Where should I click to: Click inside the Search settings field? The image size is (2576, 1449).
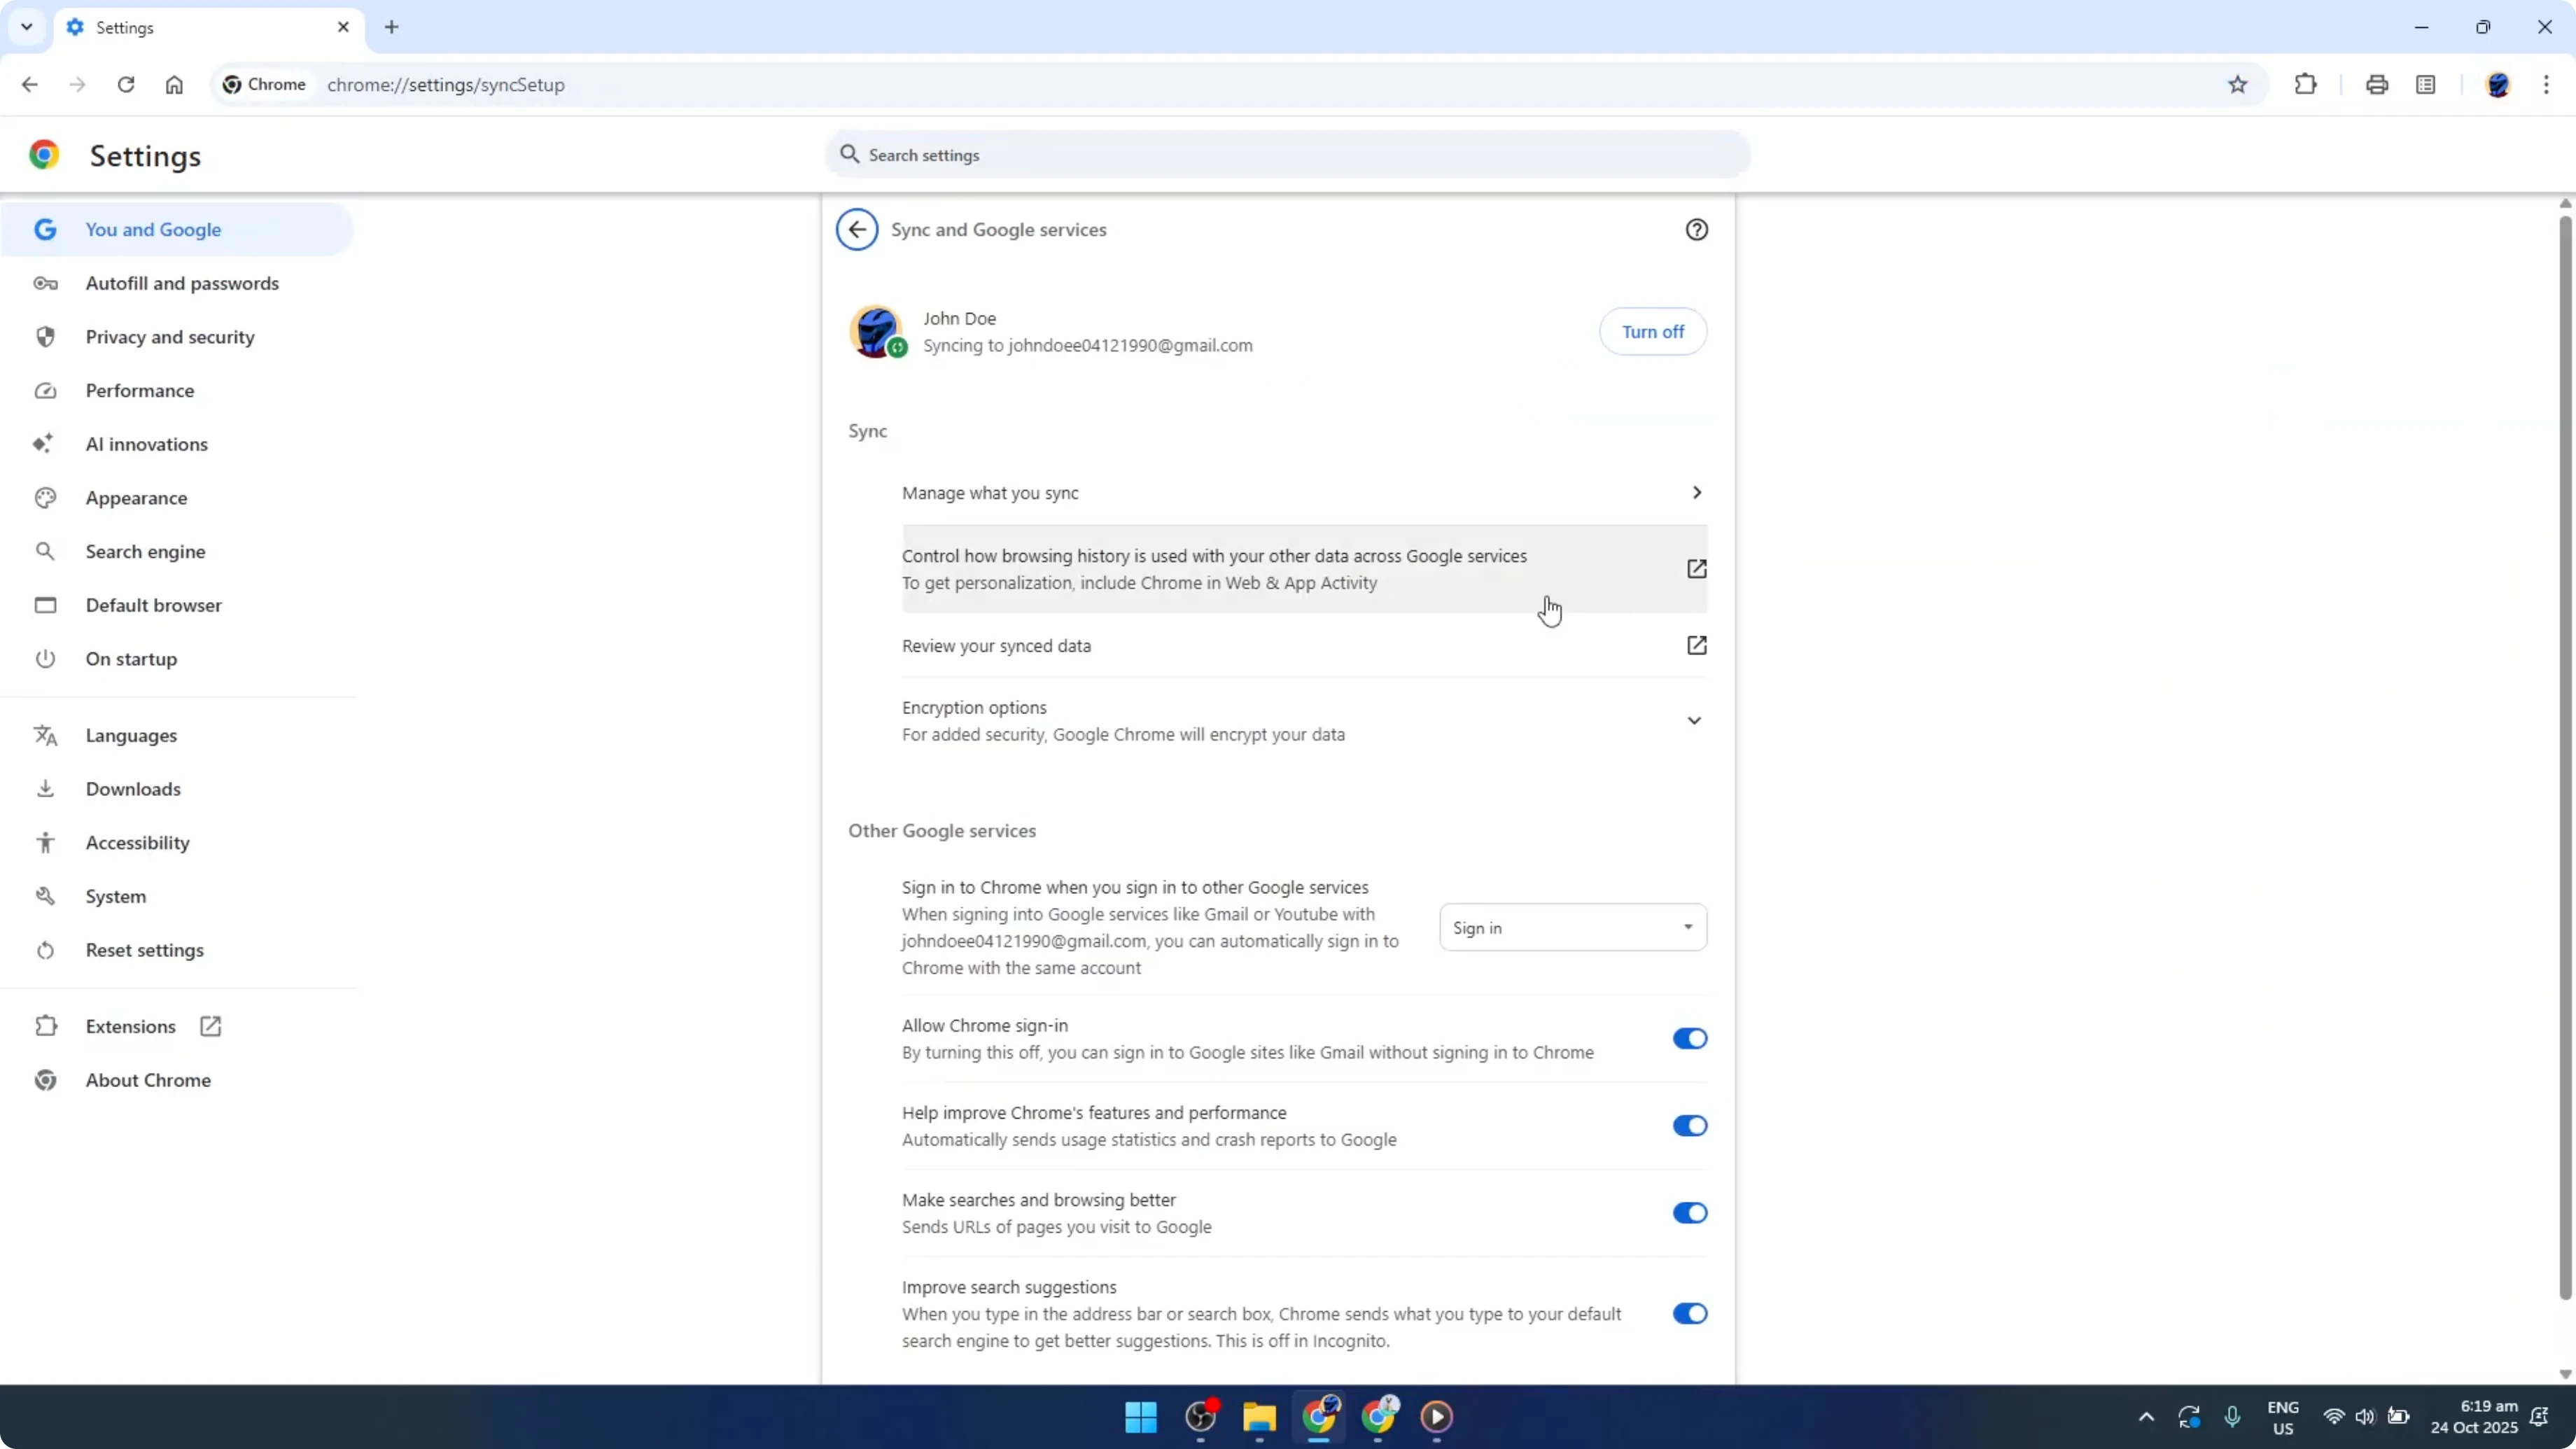tap(1286, 154)
